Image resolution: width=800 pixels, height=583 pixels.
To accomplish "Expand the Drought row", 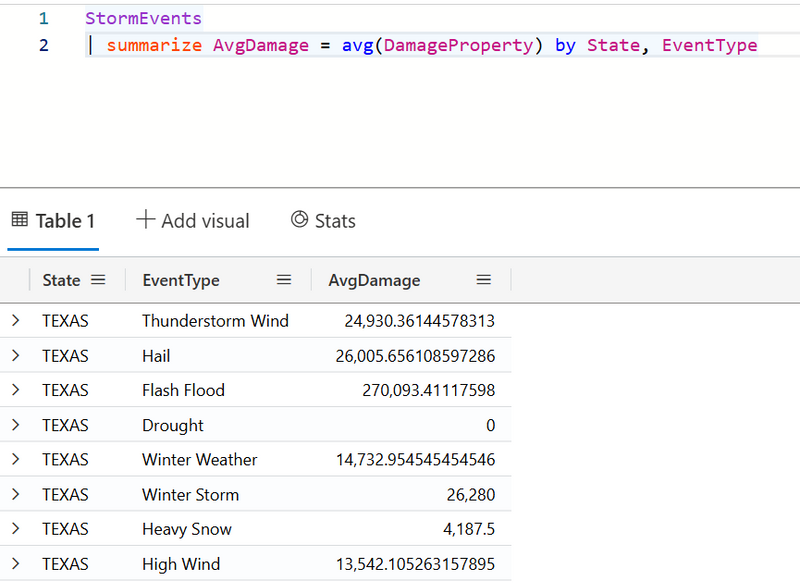I will coord(16,425).
